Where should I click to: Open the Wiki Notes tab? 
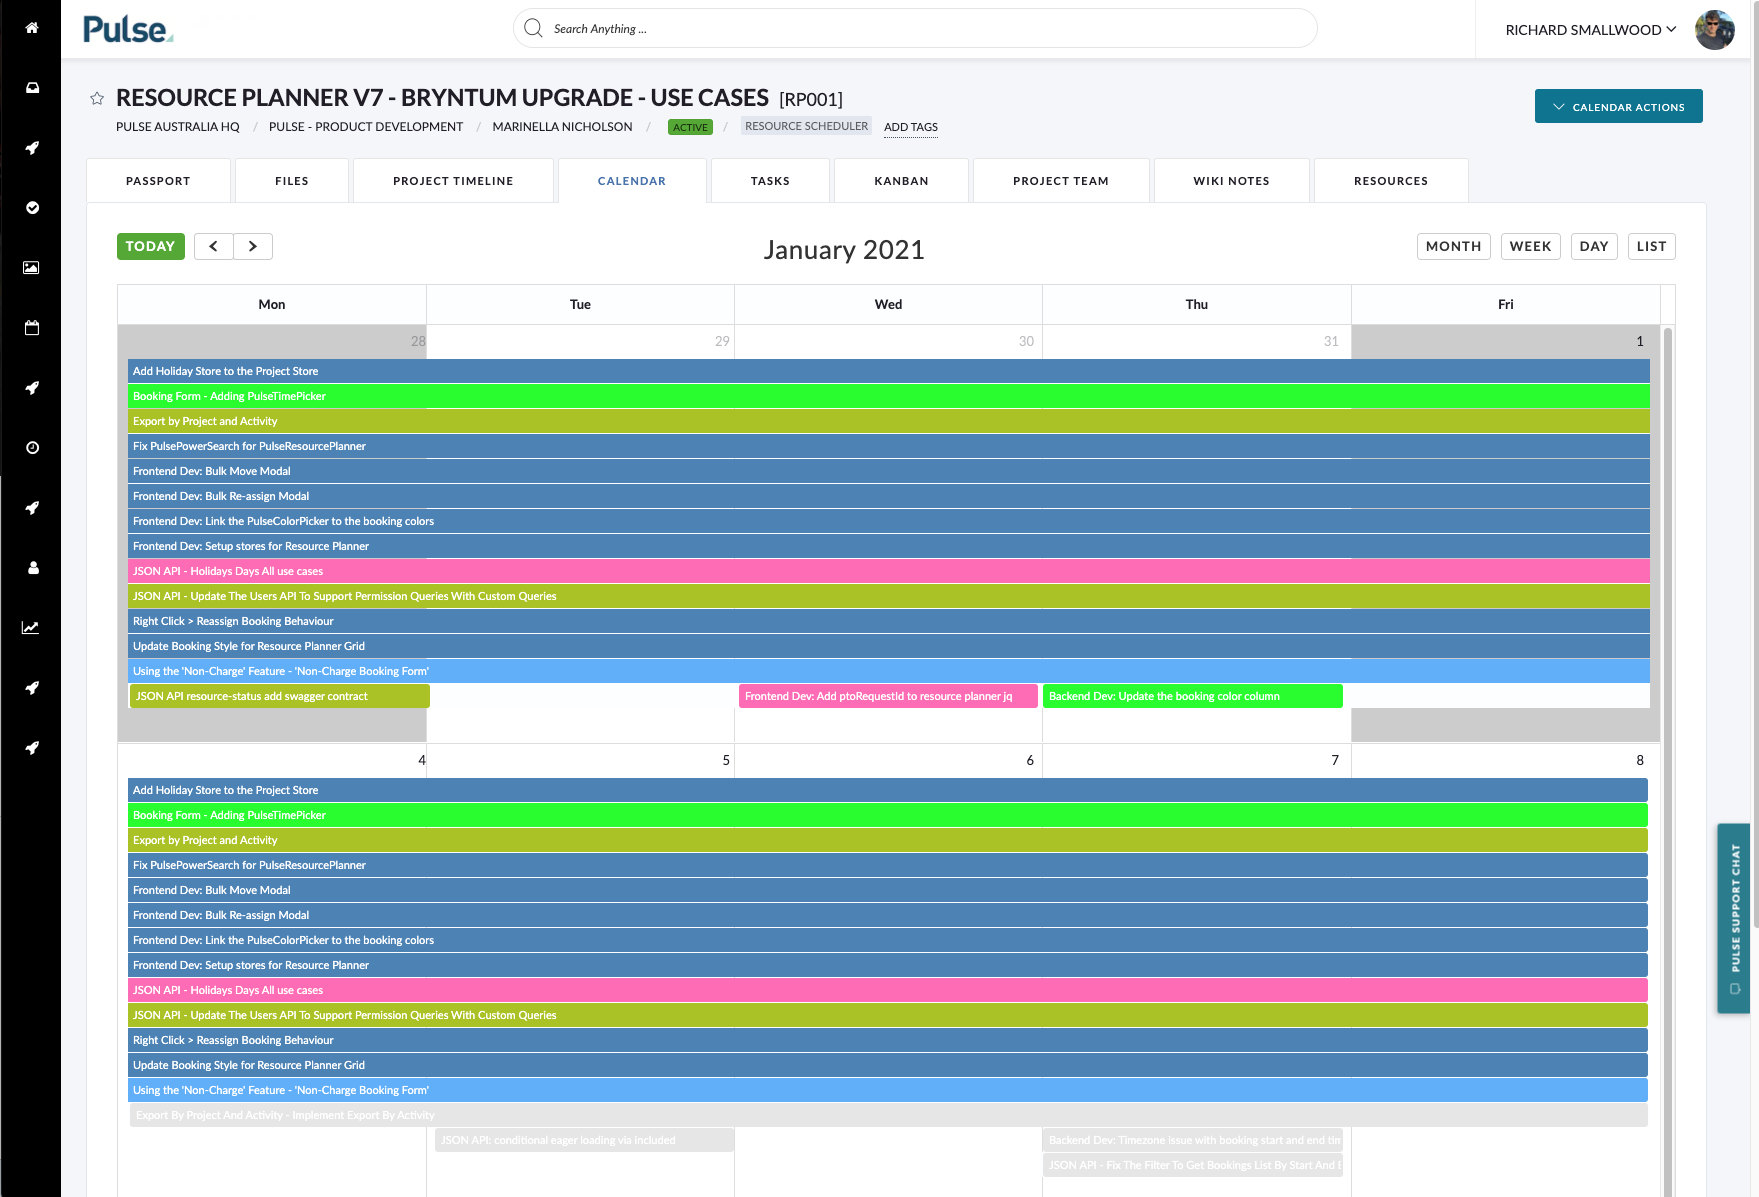click(1231, 181)
